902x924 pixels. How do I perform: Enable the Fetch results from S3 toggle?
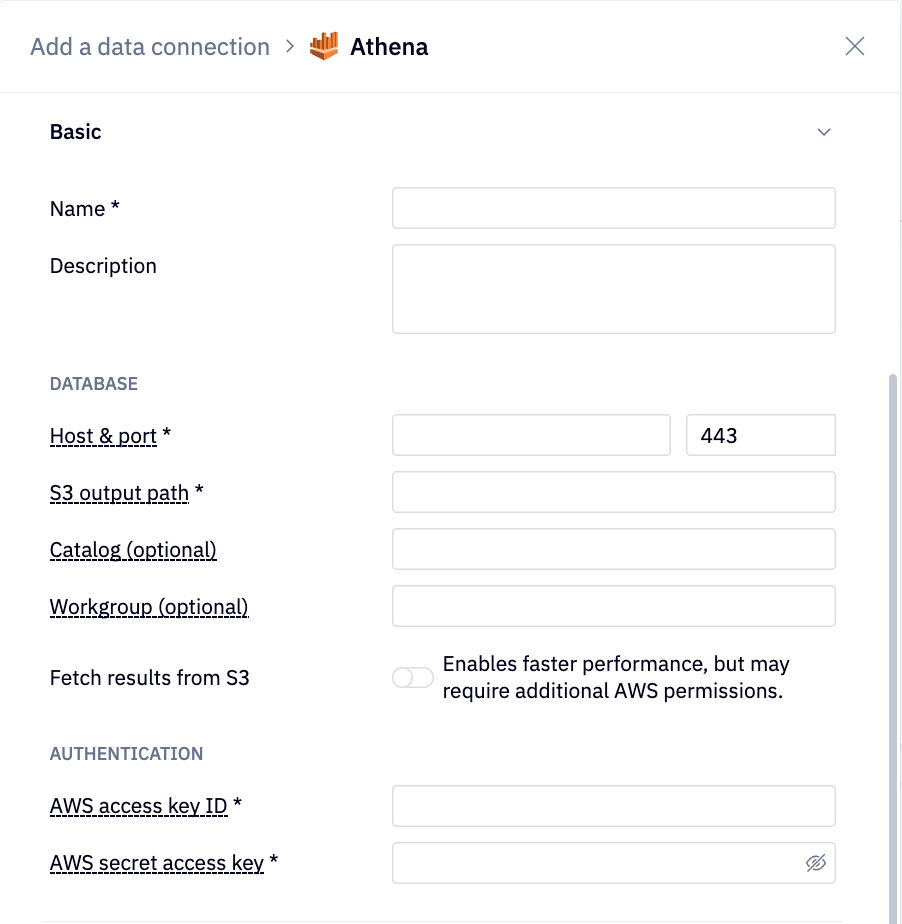[x=412, y=677]
